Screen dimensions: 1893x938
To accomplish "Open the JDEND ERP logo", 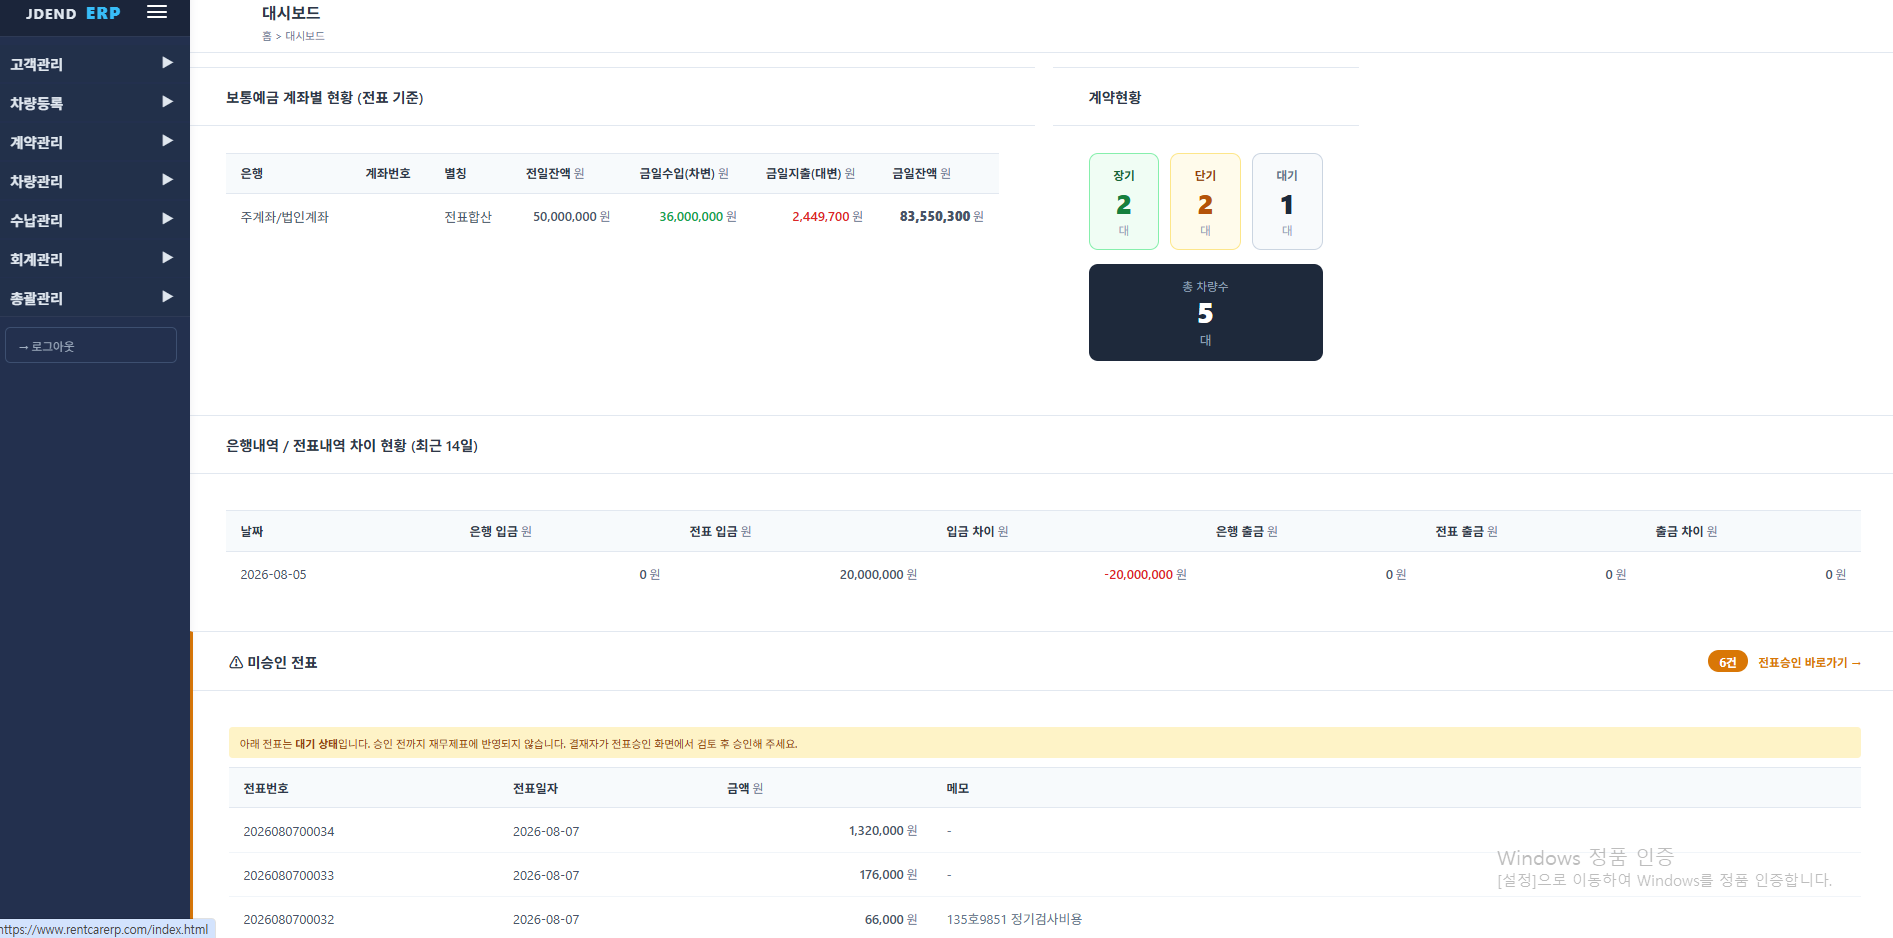I will (x=73, y=13).
